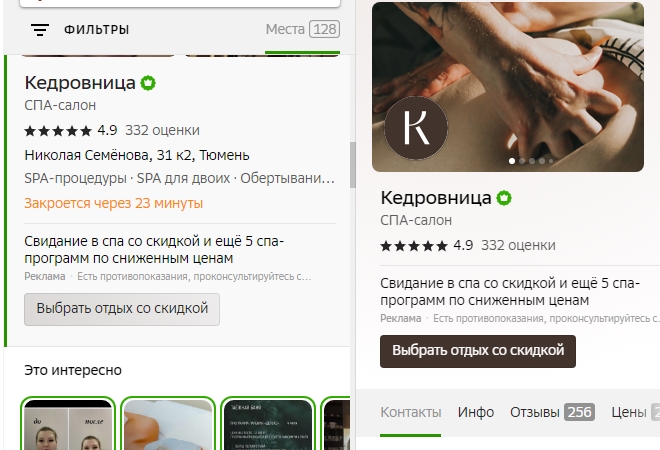Open the Контакты tab
Viewport: 660px width, 450px height.
(x=410, y=412)
